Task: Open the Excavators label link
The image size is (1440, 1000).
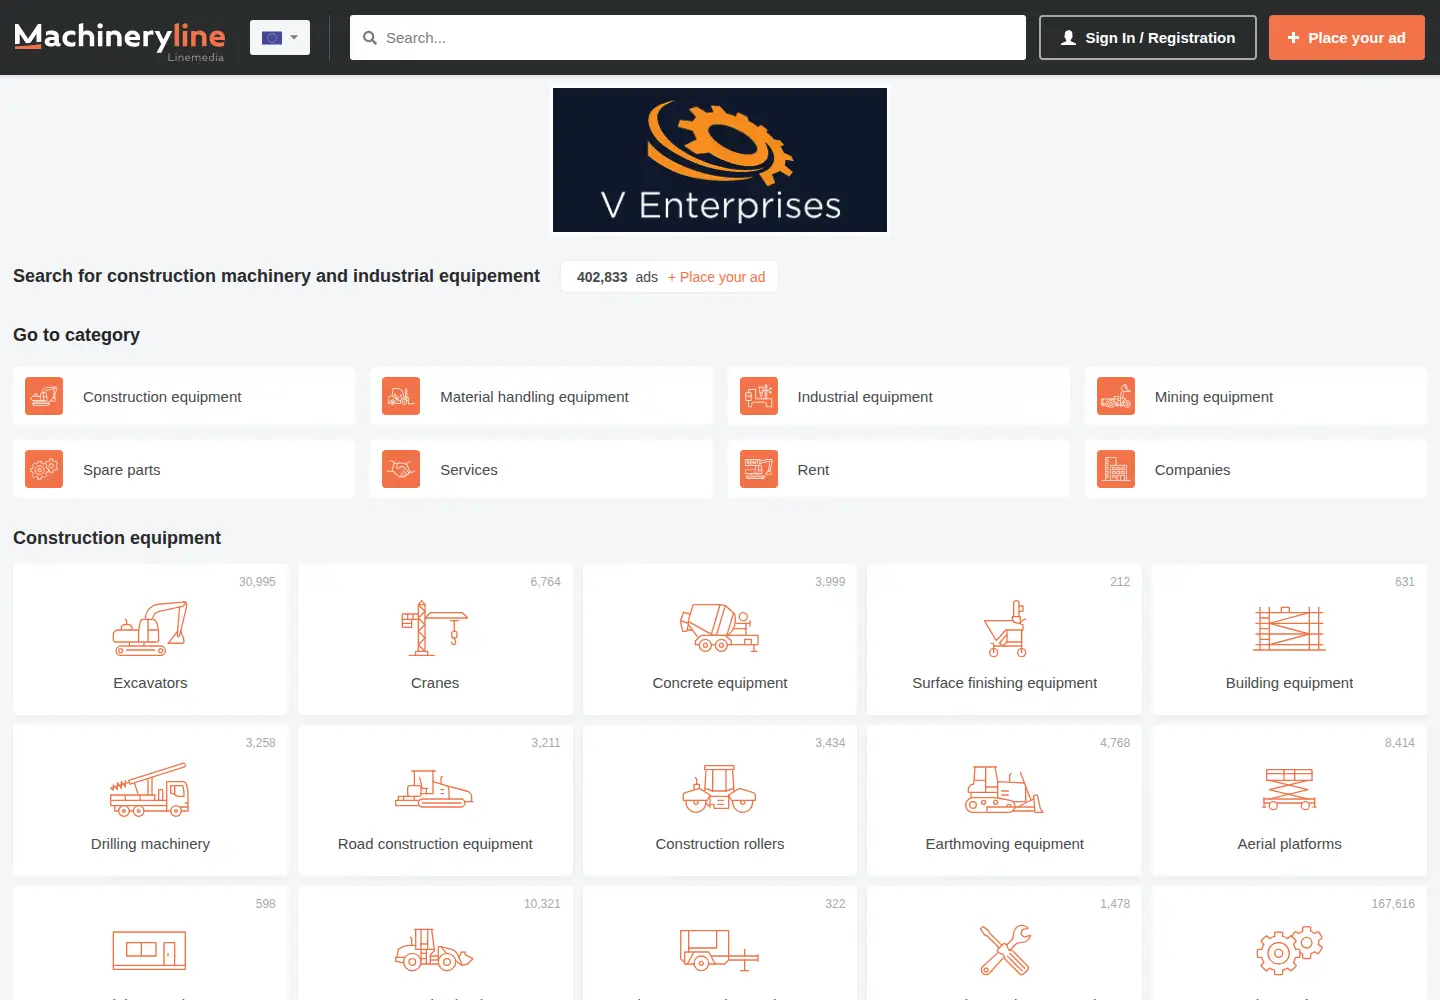Action: pyautogui.click(x=150, y=683)
